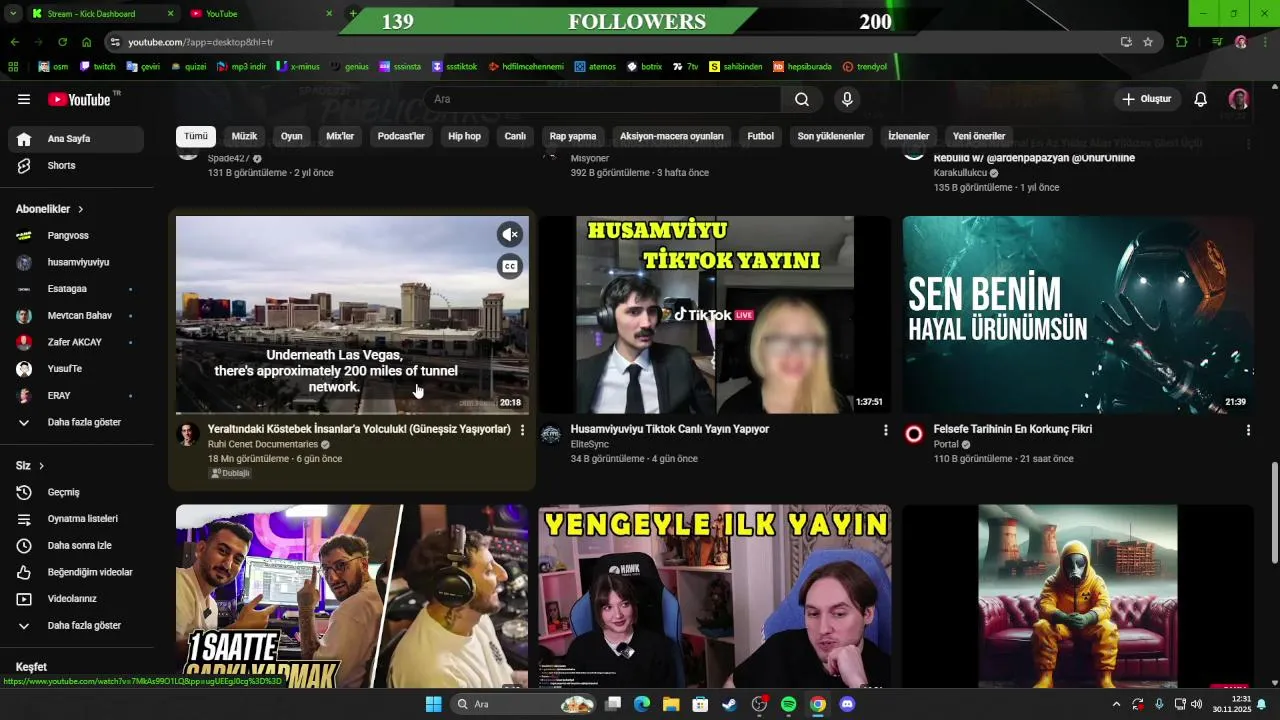
Task: Open the 1 Saatte Şarkı Yapmak thumbnail
Action: pos(352,597)
